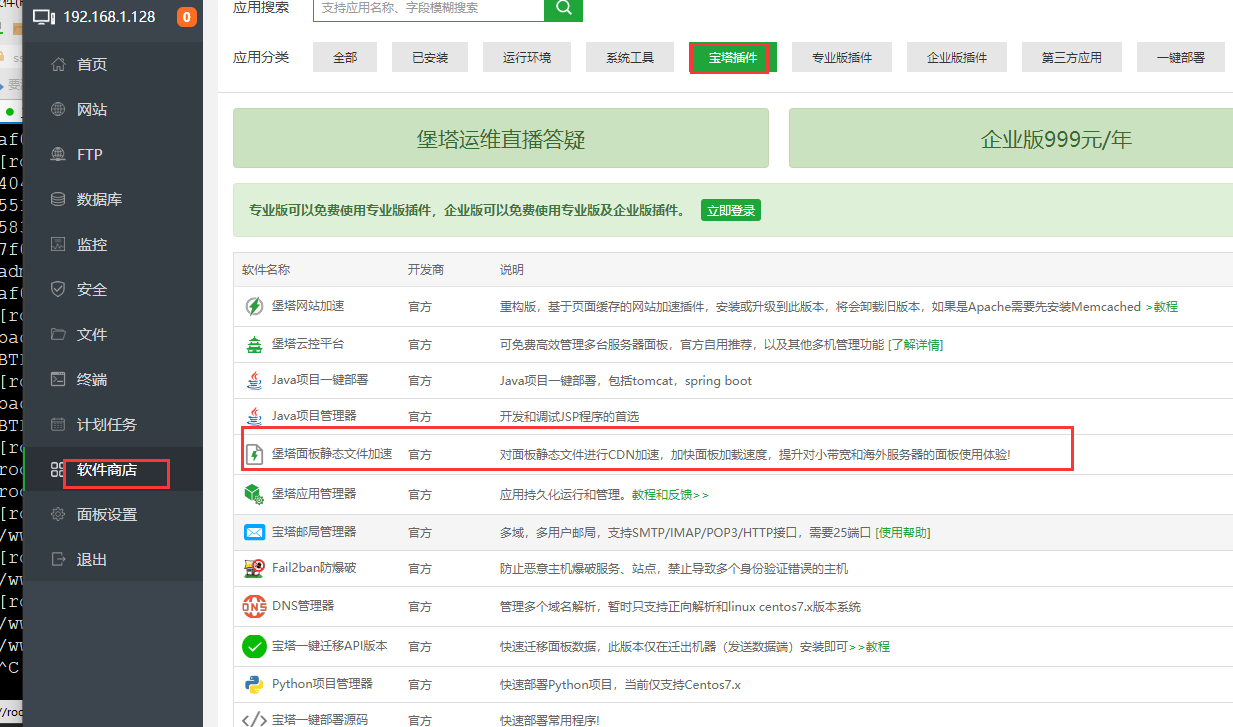Image resolution: width=1233 pixels, height=727 pixels.
Task: Click the FTP globe icon in sidebar
Action: 59,154
